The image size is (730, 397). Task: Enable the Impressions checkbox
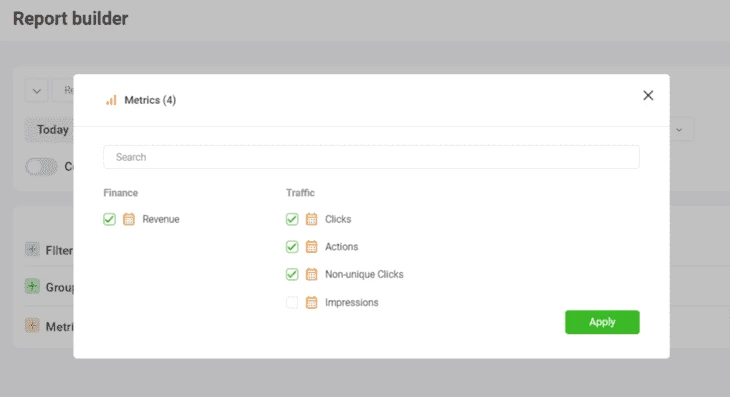[x=292, y=303]
